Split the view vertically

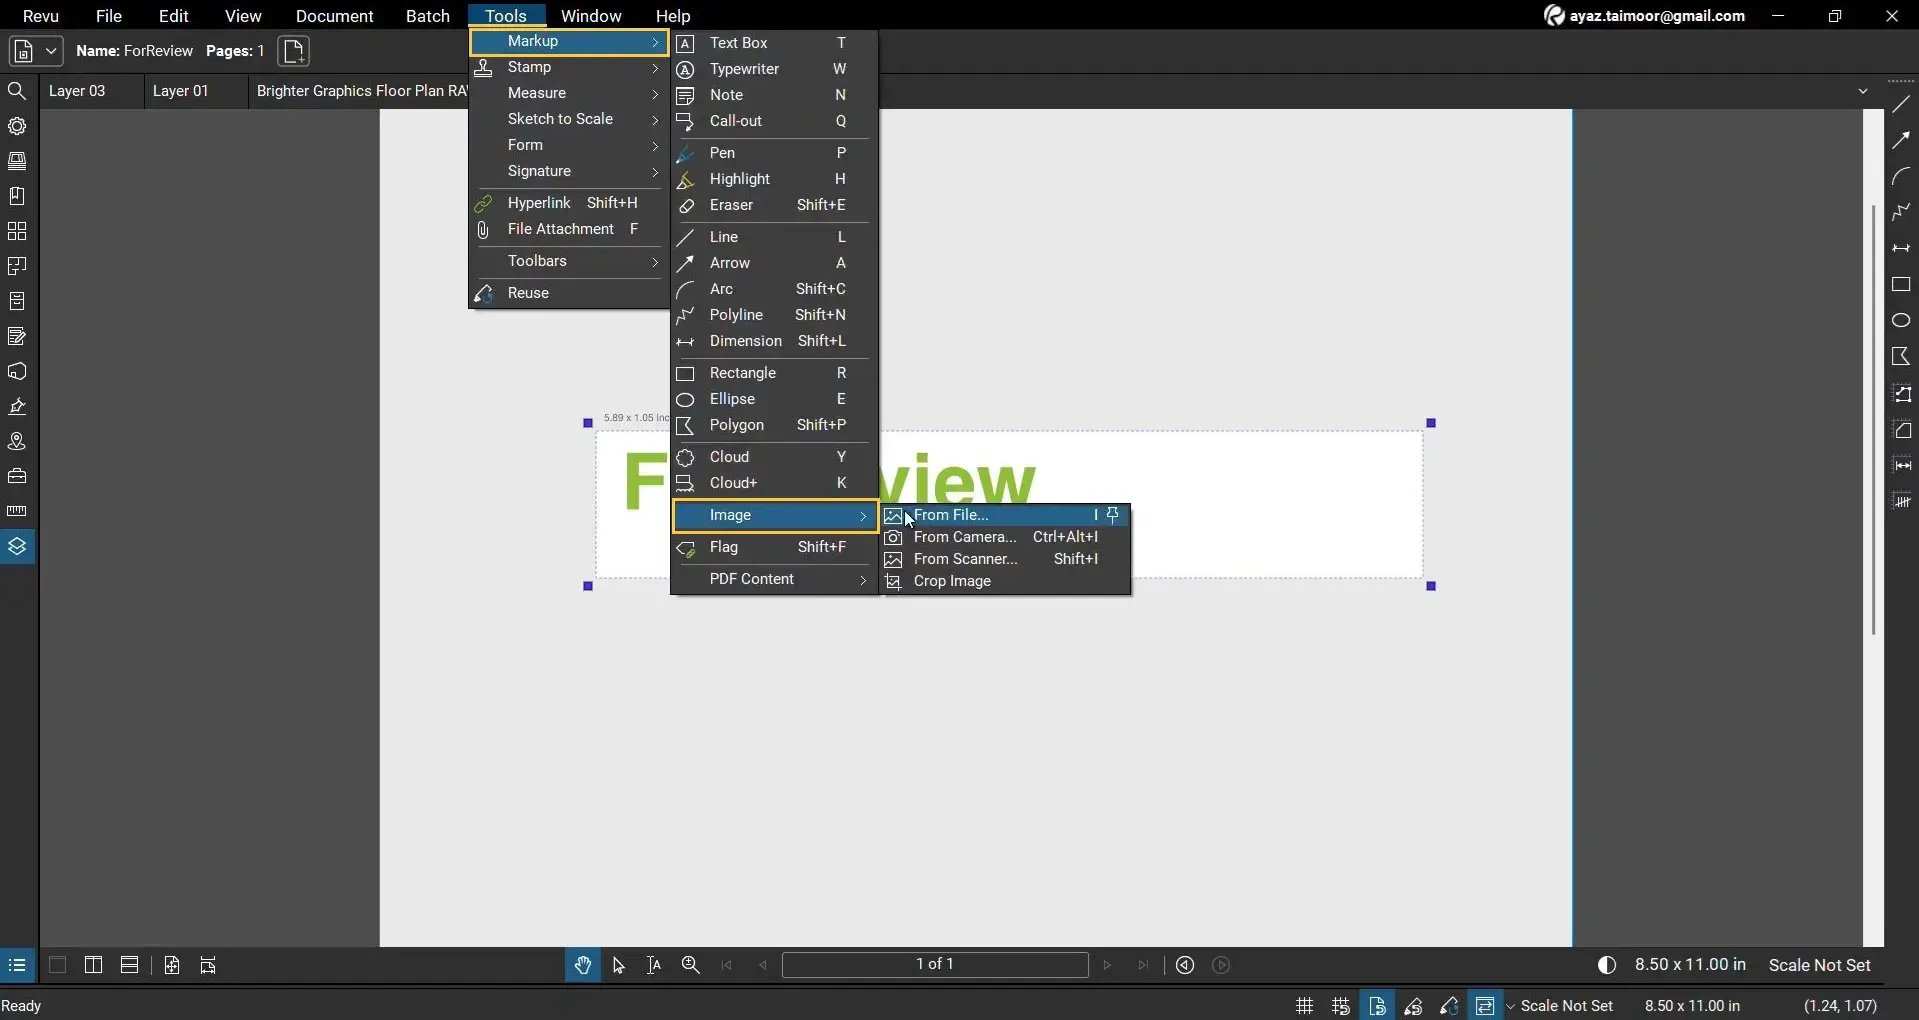click(x=93, y=965)
